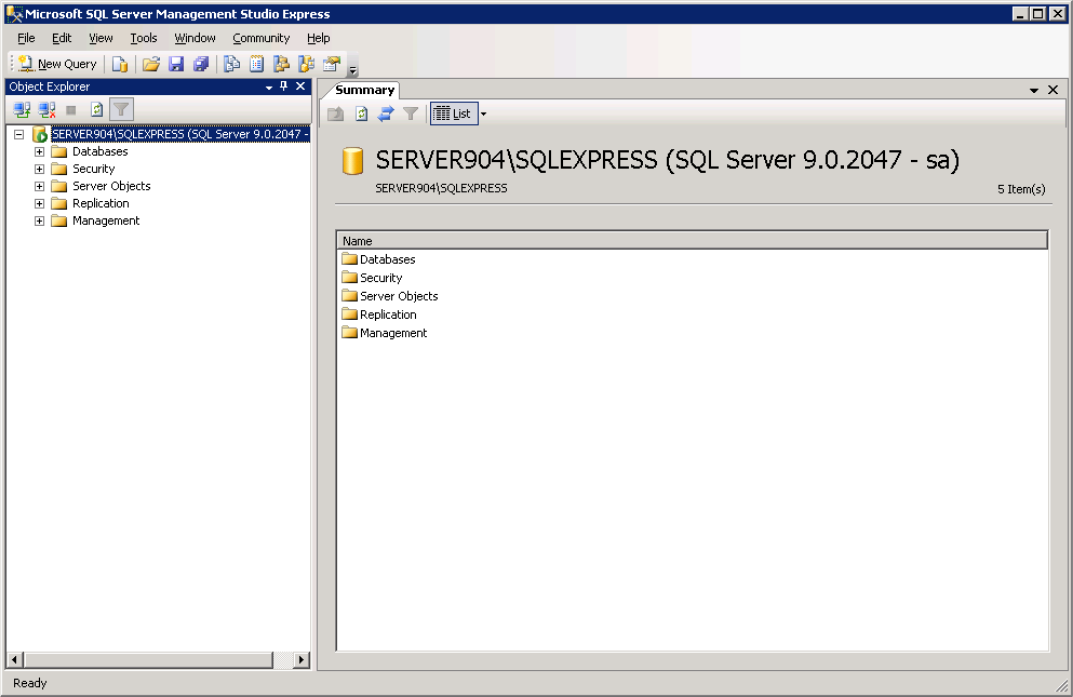The image size is (1073, 697).
Task: Toggle the Object Explorer filter button
Action: click(121, 110)
